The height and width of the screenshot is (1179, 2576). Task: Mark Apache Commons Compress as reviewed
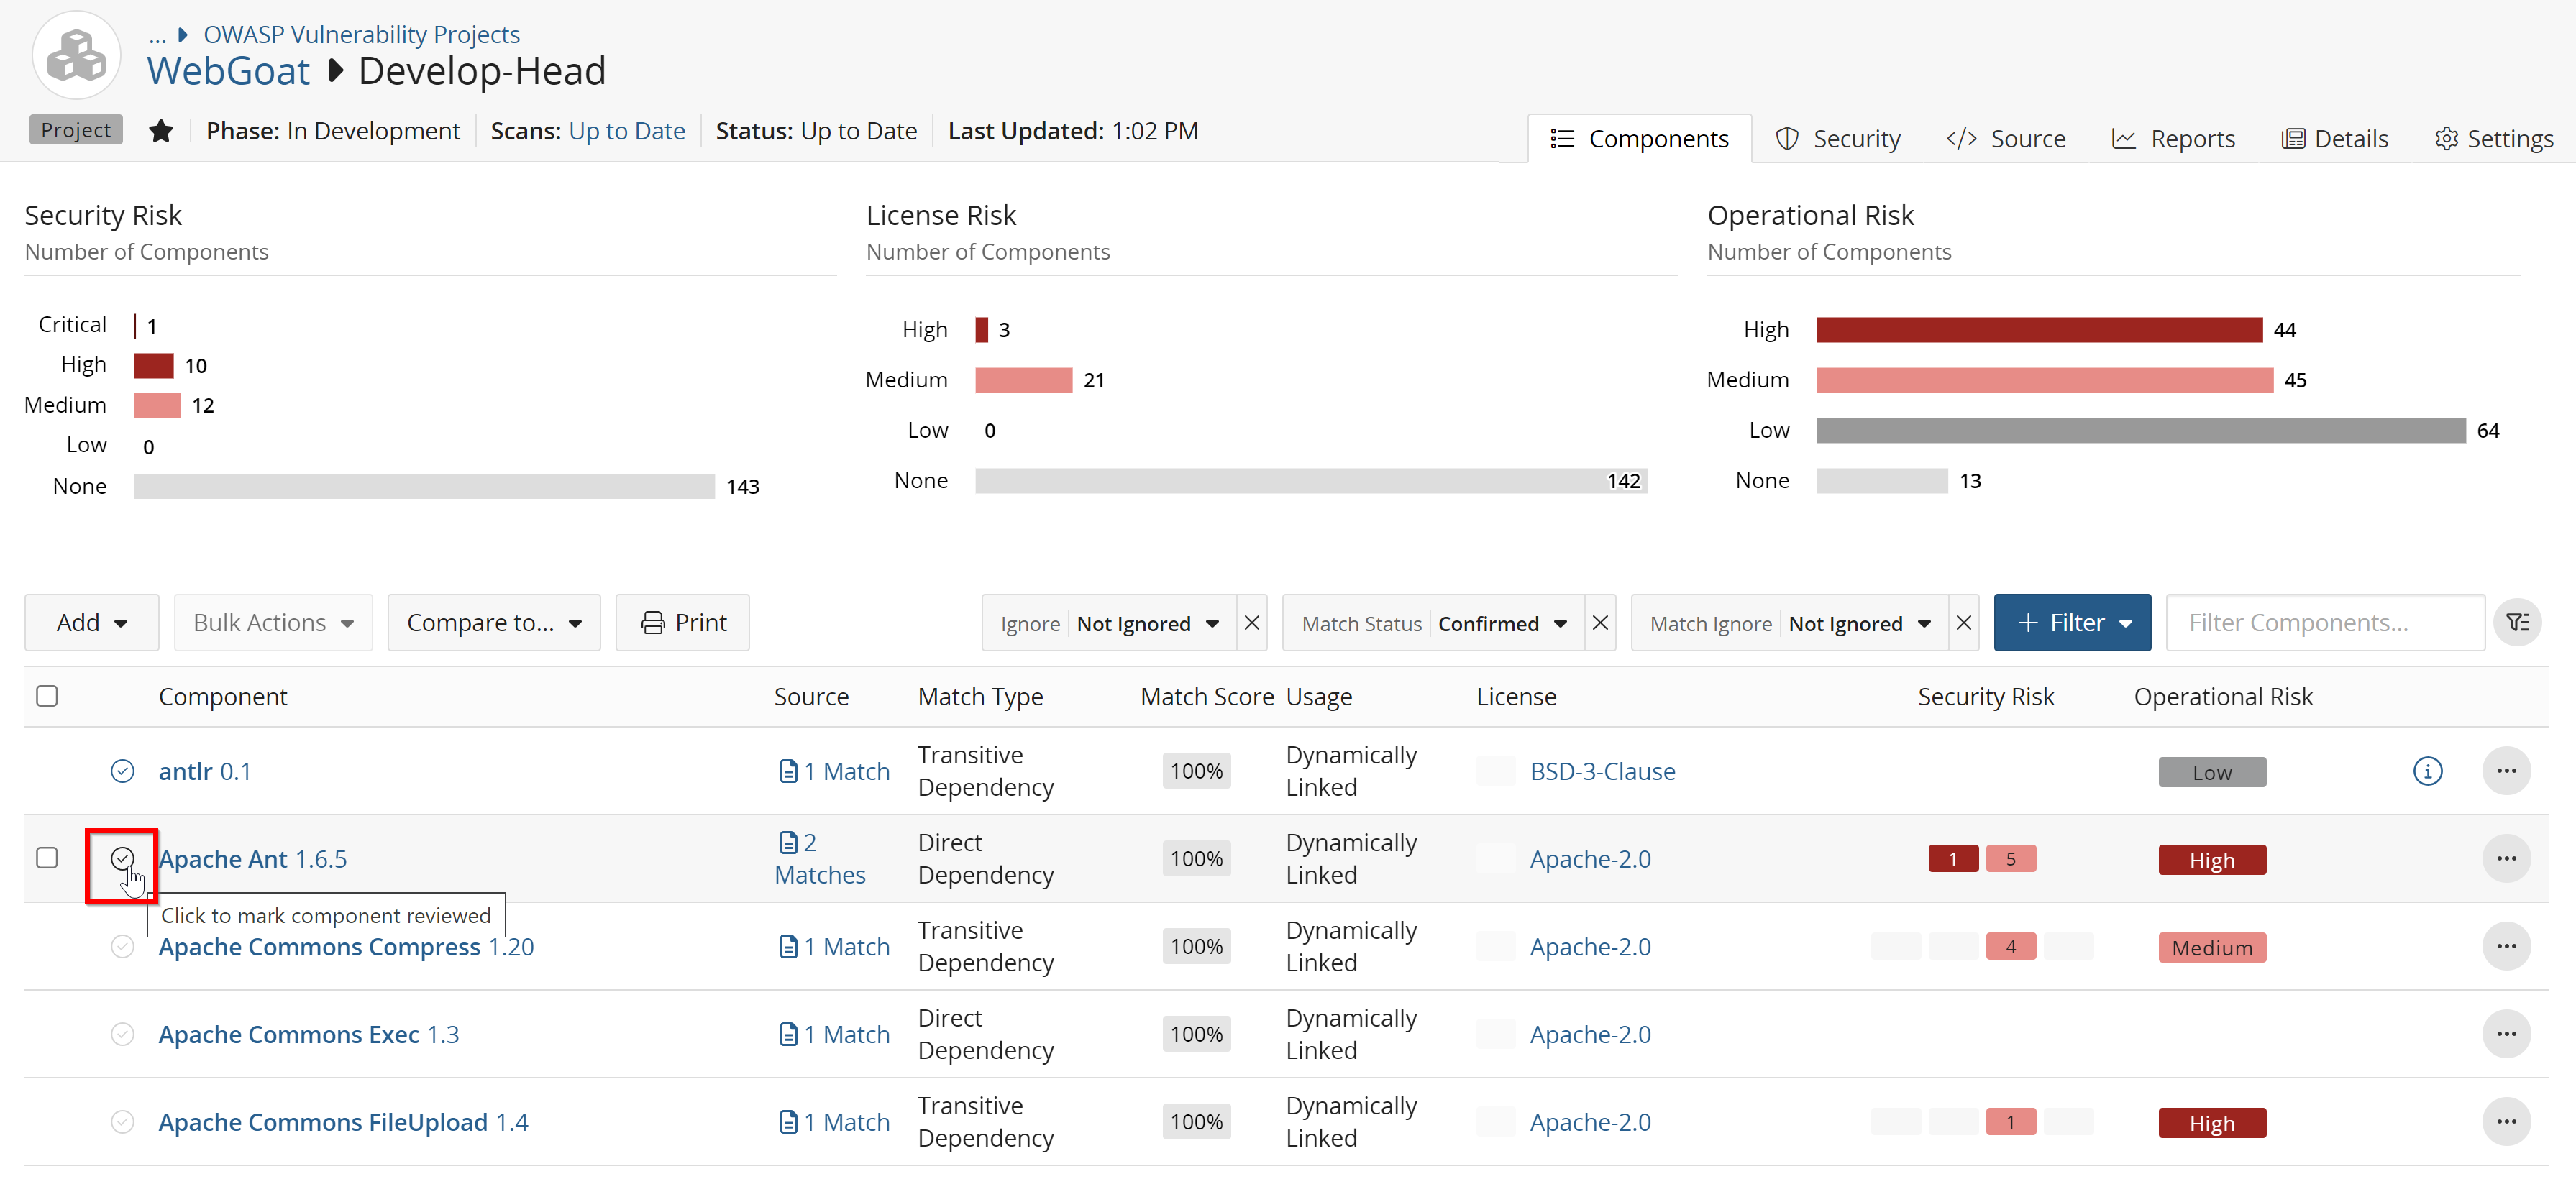pyautogui.click(x=122, y=946)
